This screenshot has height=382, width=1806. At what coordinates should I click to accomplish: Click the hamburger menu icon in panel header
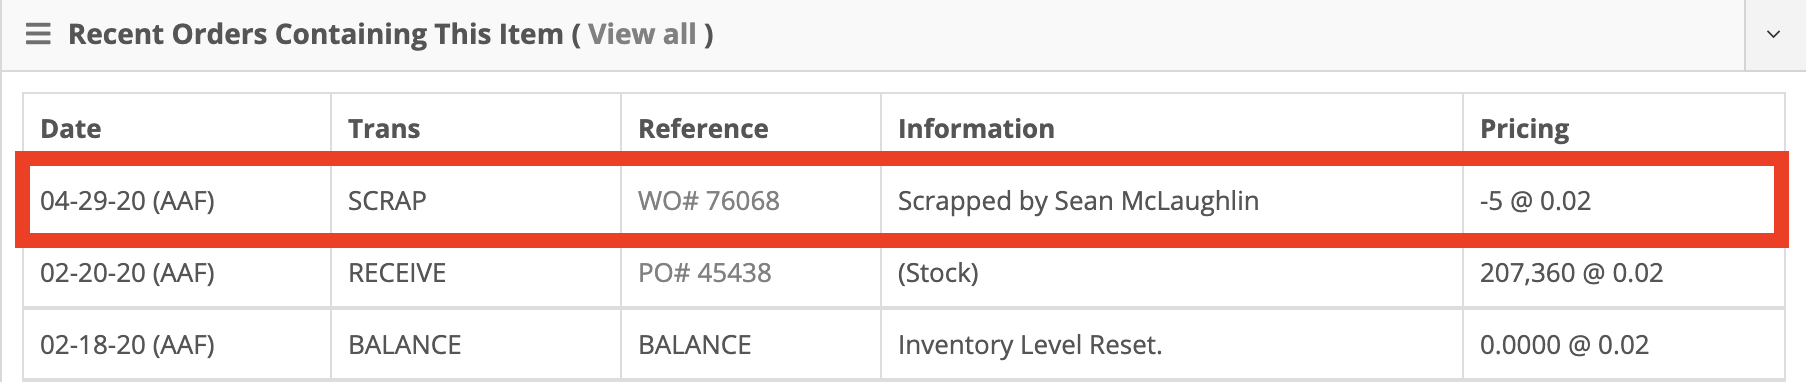tap(38, 34)
